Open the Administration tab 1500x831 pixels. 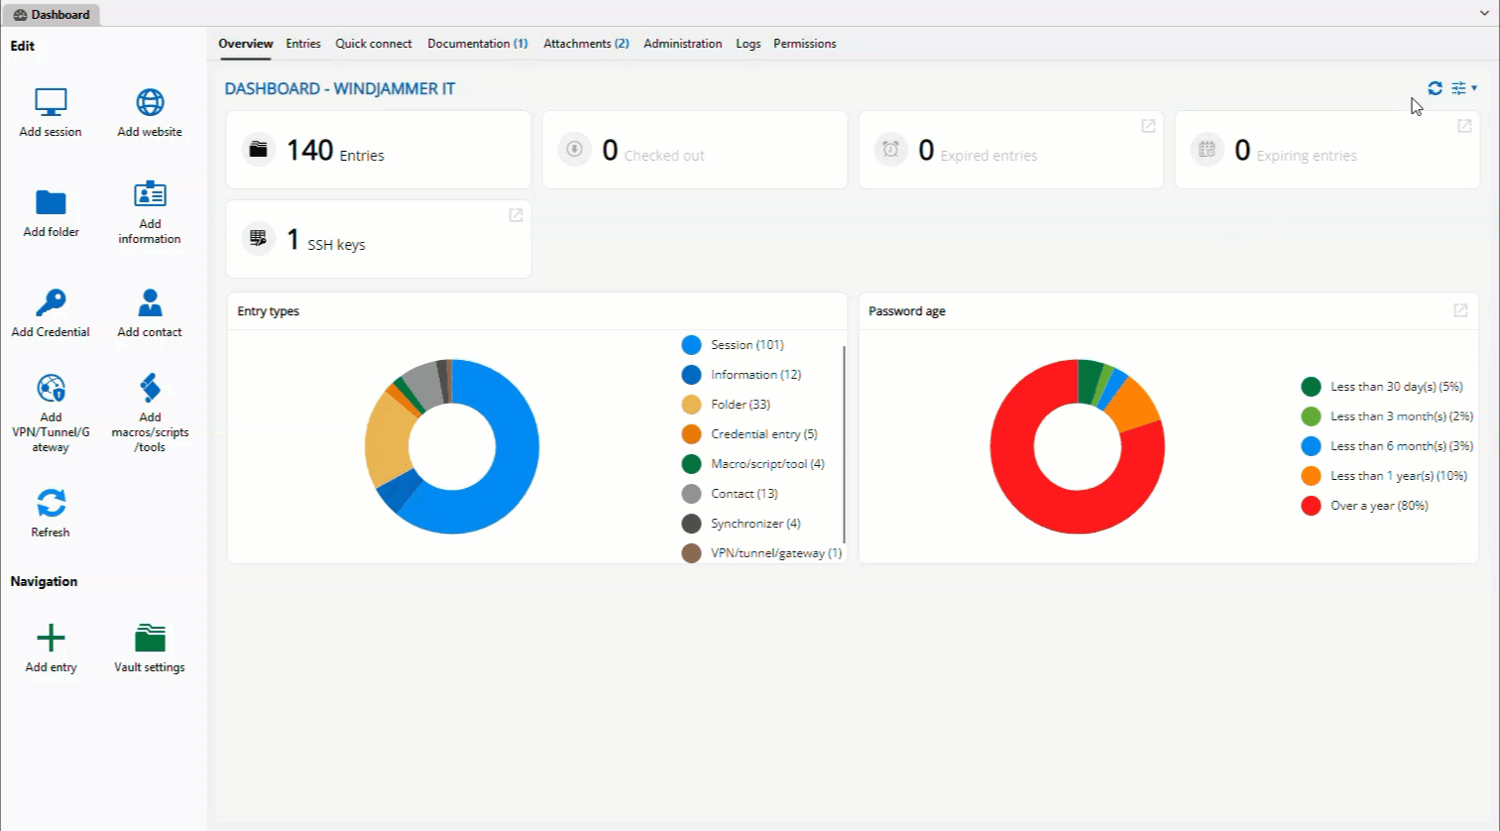click(683, 43)
